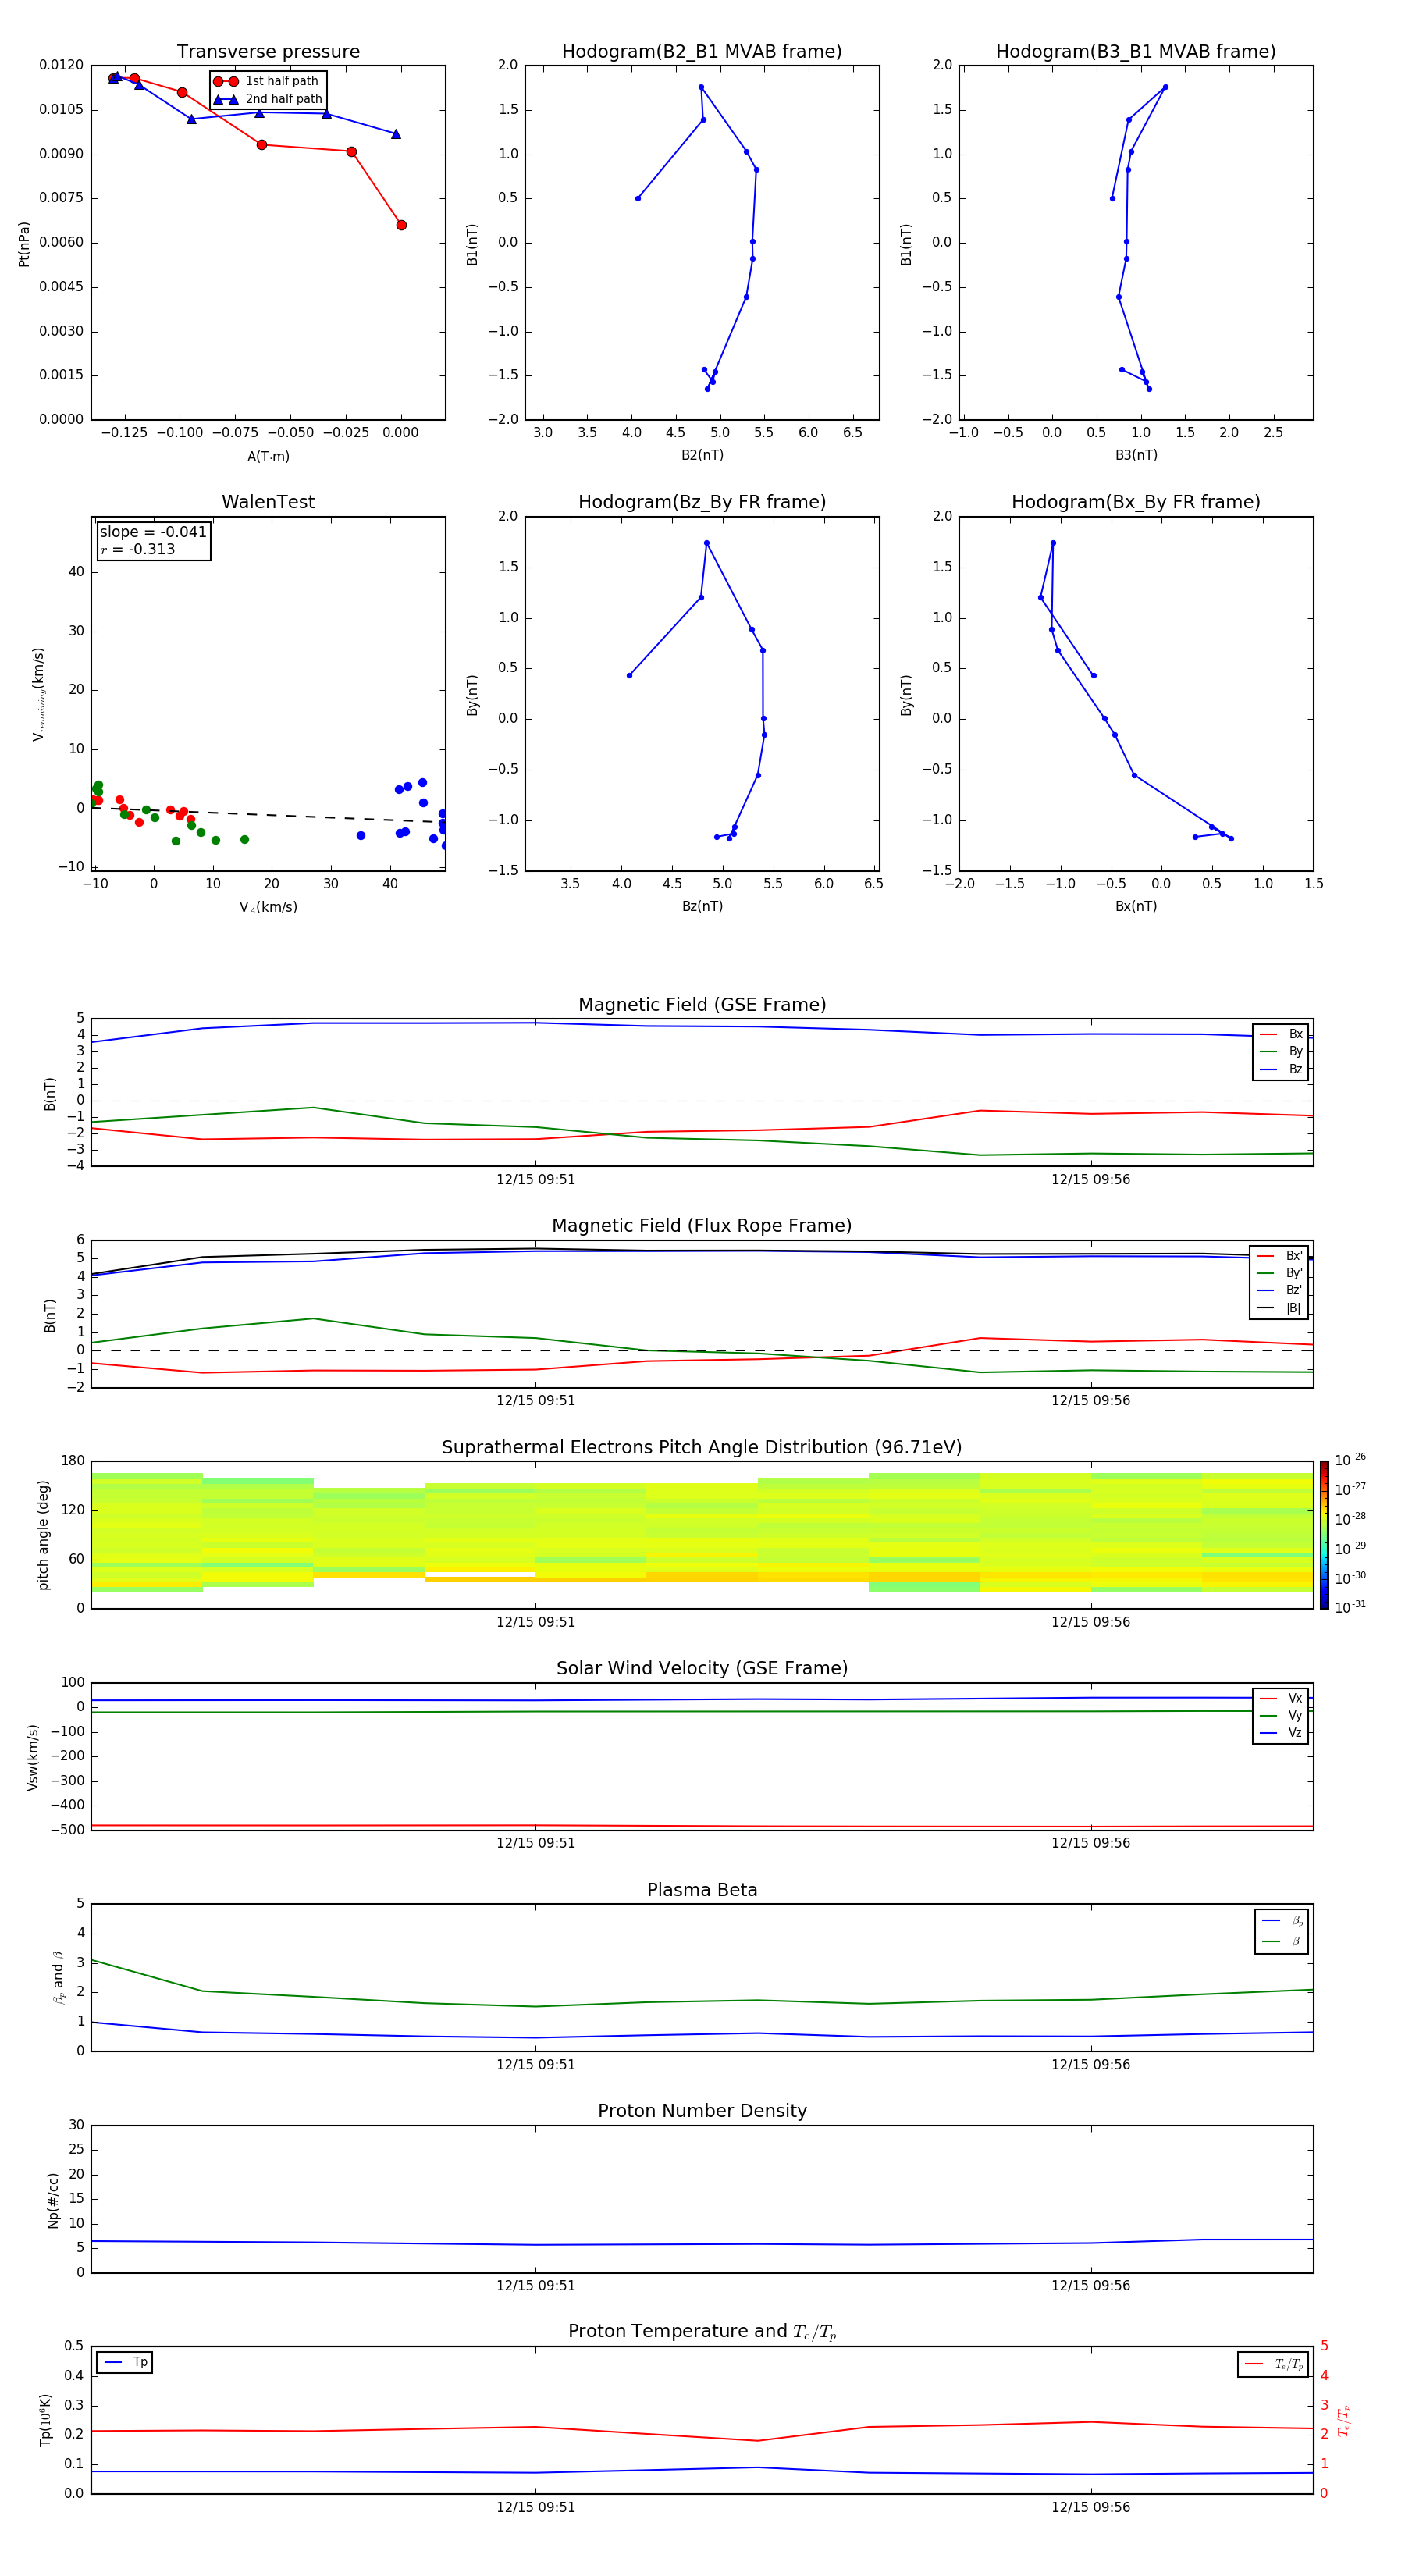Click the pitch angle colorbar

1324,1535
